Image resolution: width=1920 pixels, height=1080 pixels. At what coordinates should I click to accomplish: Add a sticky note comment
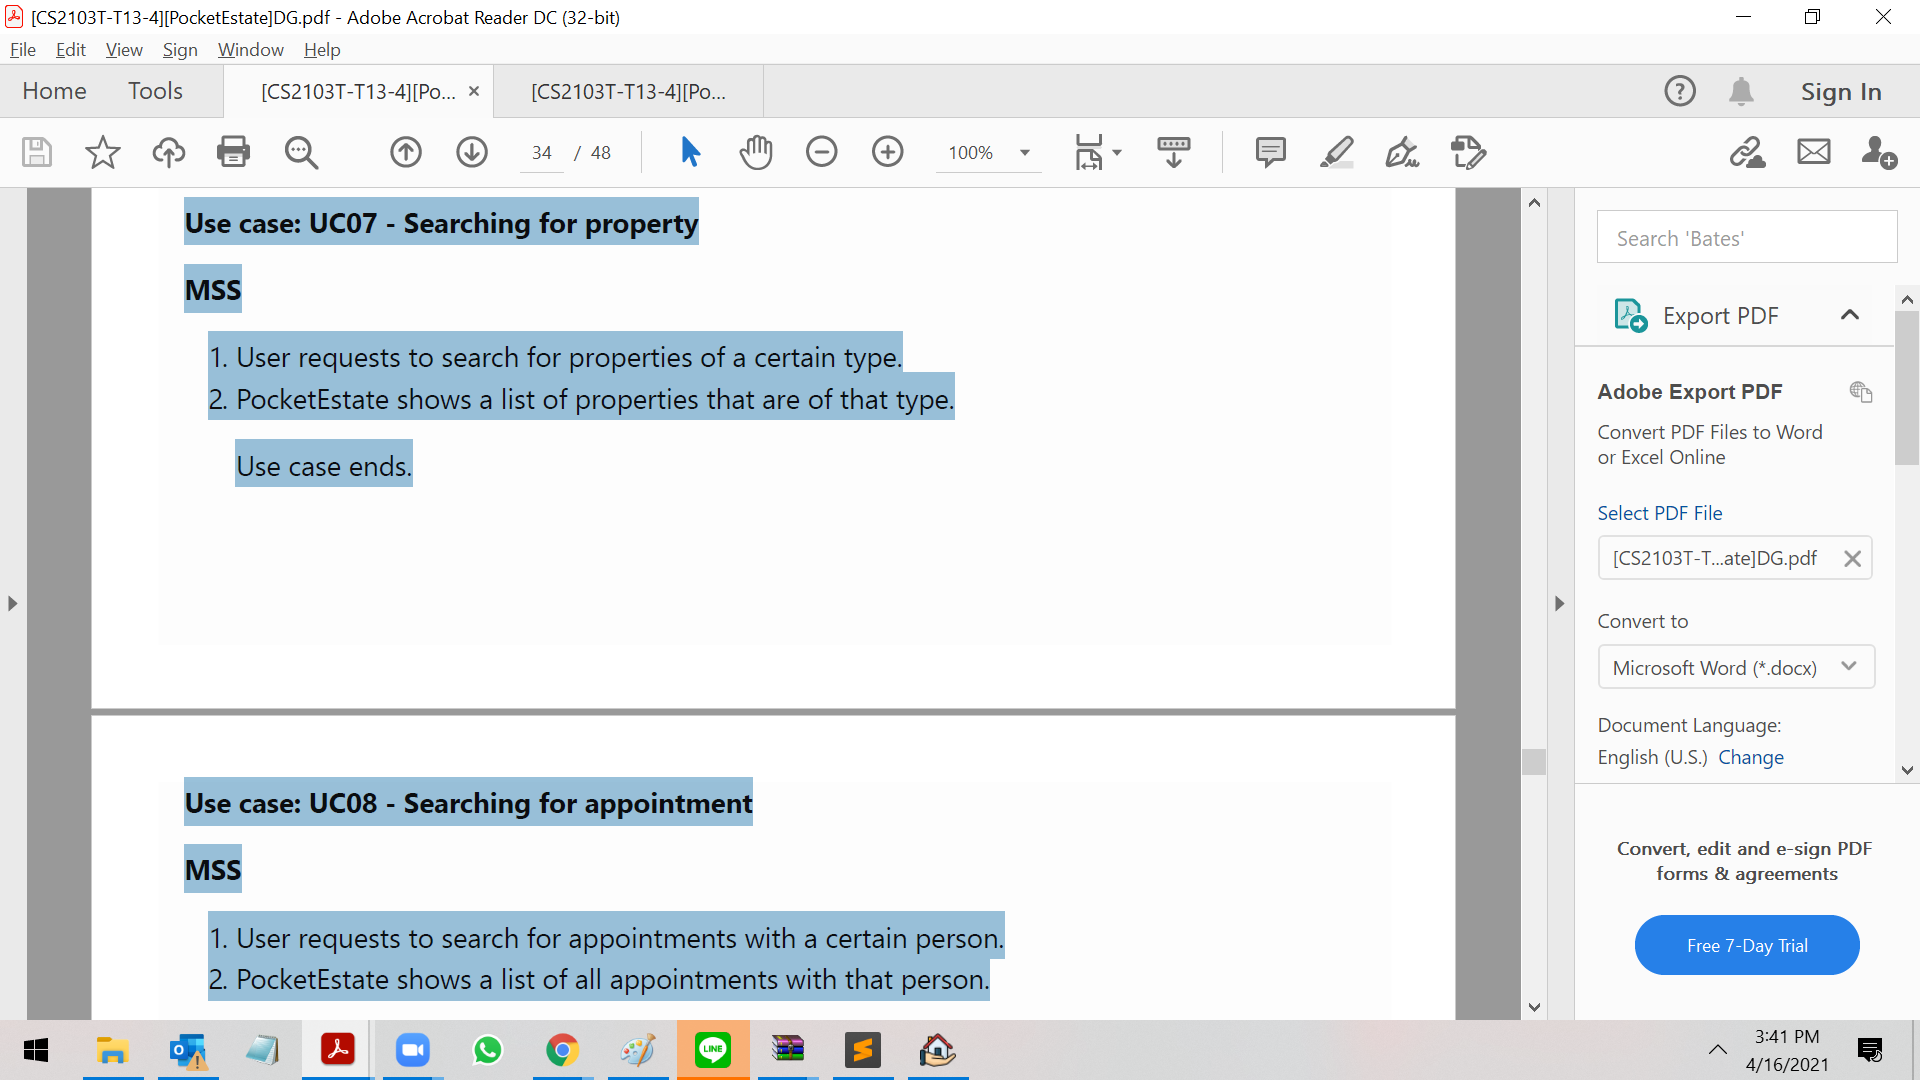(1270, 152)
